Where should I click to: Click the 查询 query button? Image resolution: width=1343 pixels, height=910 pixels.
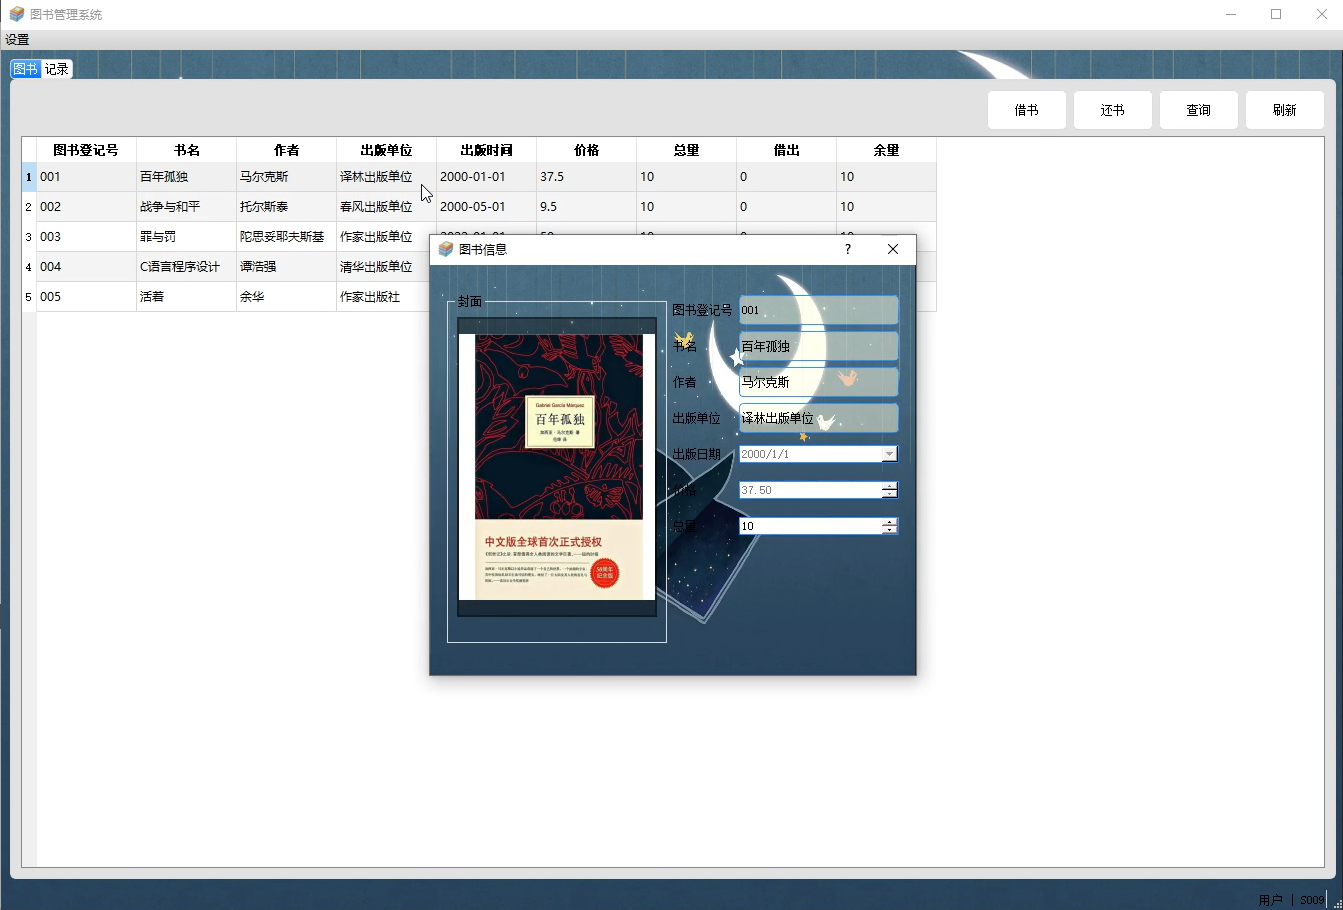click(x=1198, y=110)
